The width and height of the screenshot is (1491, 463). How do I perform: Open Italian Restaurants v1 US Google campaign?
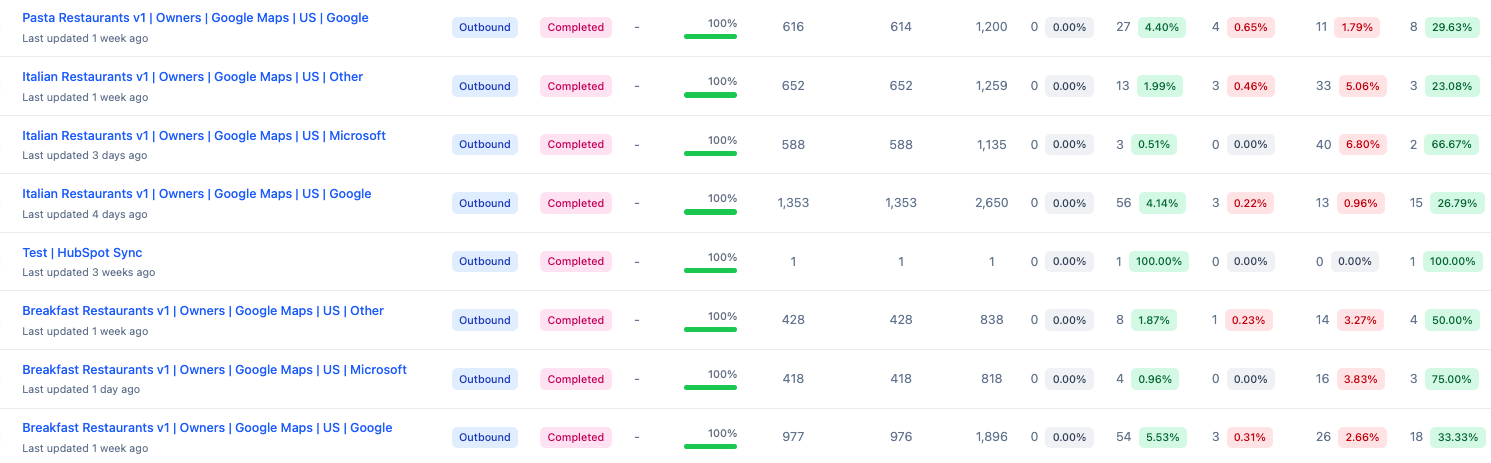click(x=196, y=194)
